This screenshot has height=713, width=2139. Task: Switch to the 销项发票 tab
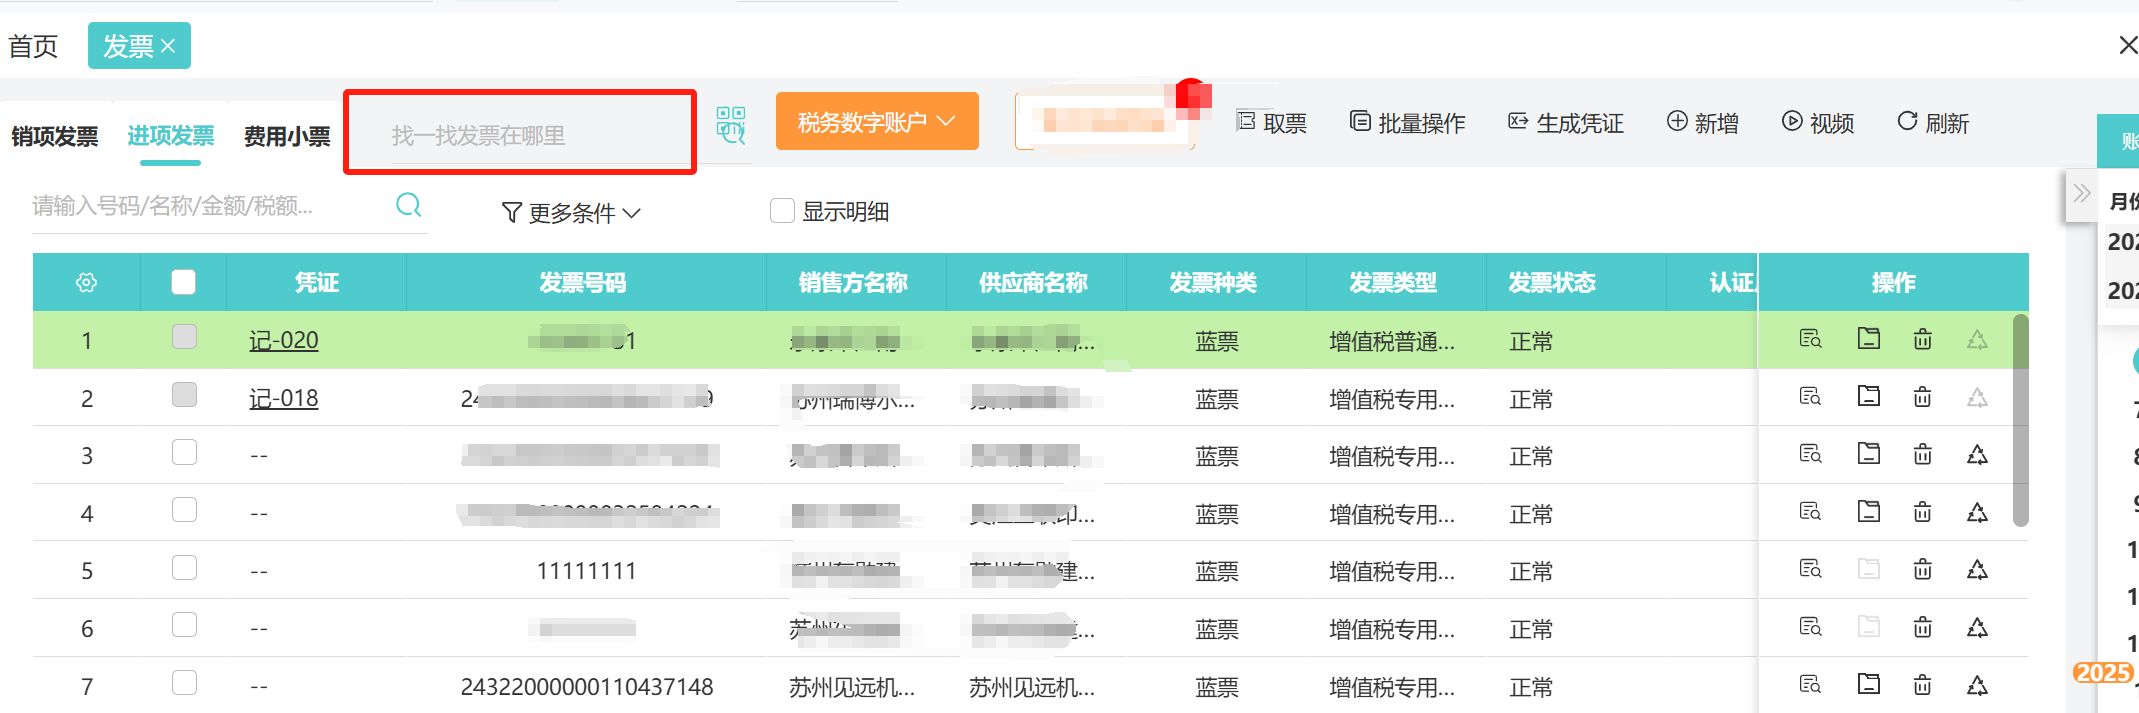[55, 136]
